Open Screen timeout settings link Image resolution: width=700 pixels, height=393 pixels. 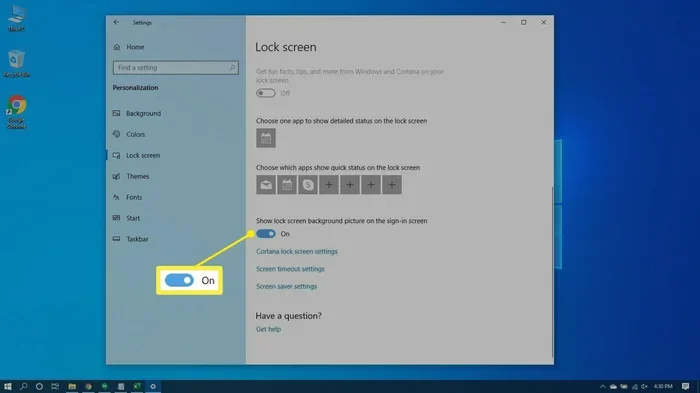point(290,269)
